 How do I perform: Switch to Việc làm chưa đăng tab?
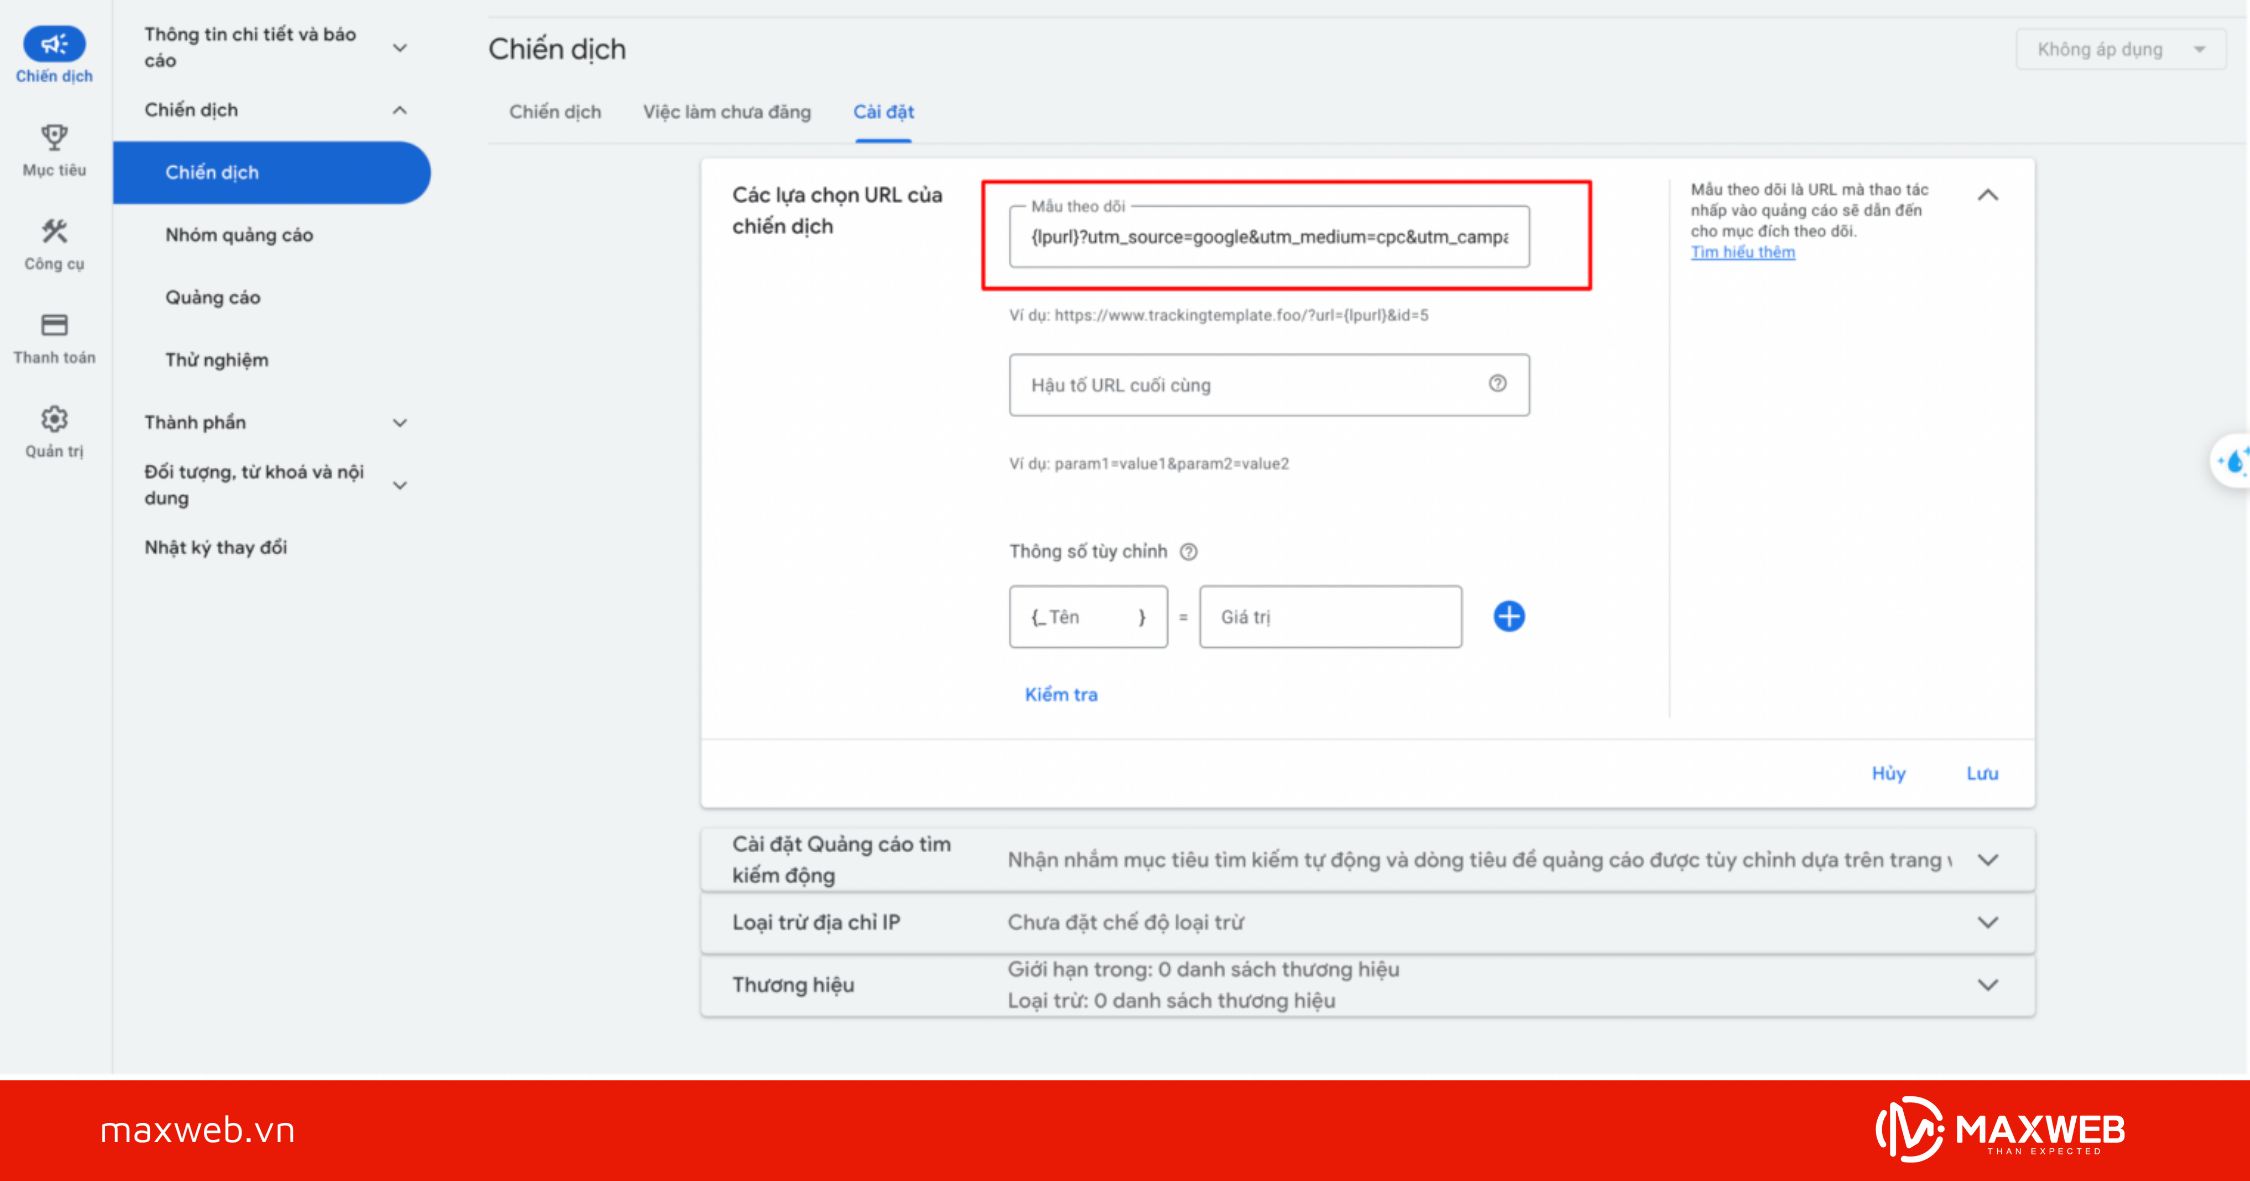click(x=726, y=112)
